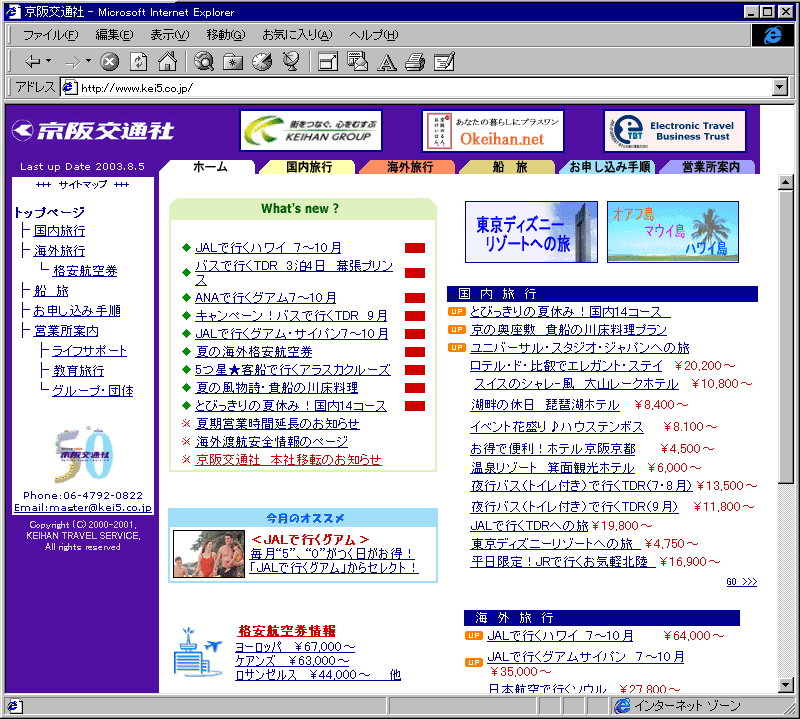The width and height of the screenshot is (800, 719).
Task: Open back button history dropdown arrow
Action: point(49,61)
